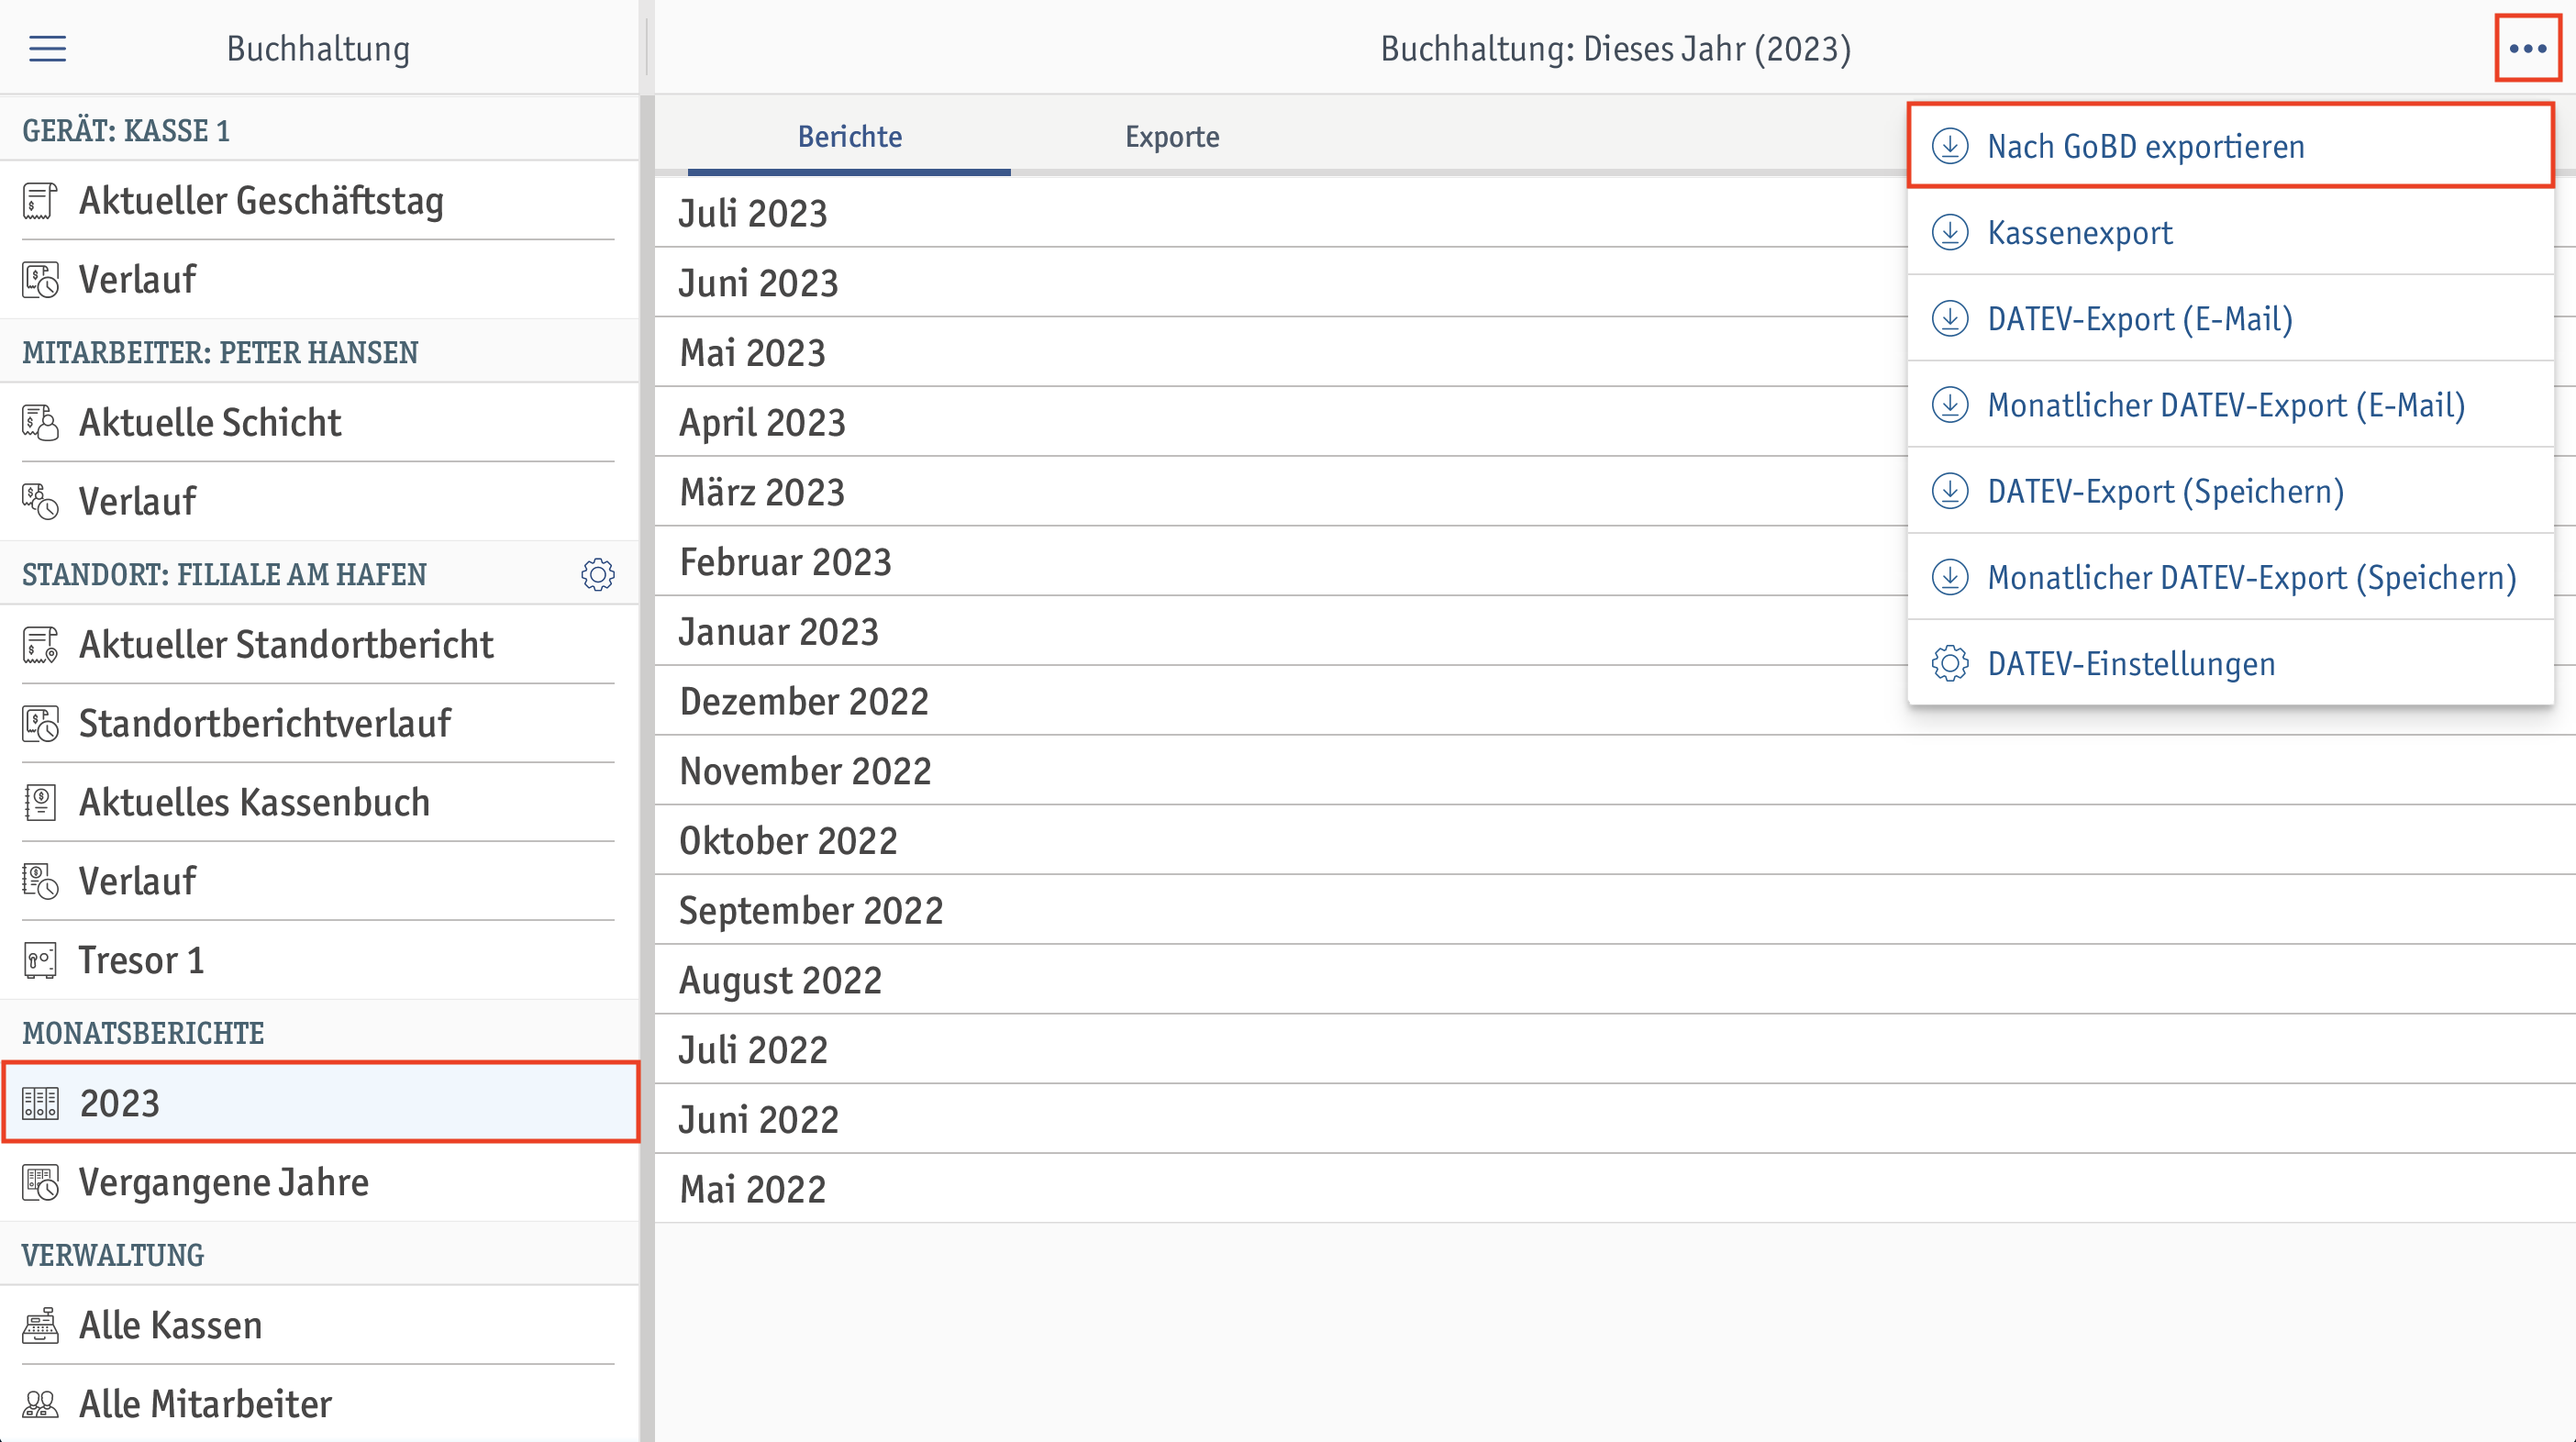Click the Peter Hansen Verlauf history icon

40,502
